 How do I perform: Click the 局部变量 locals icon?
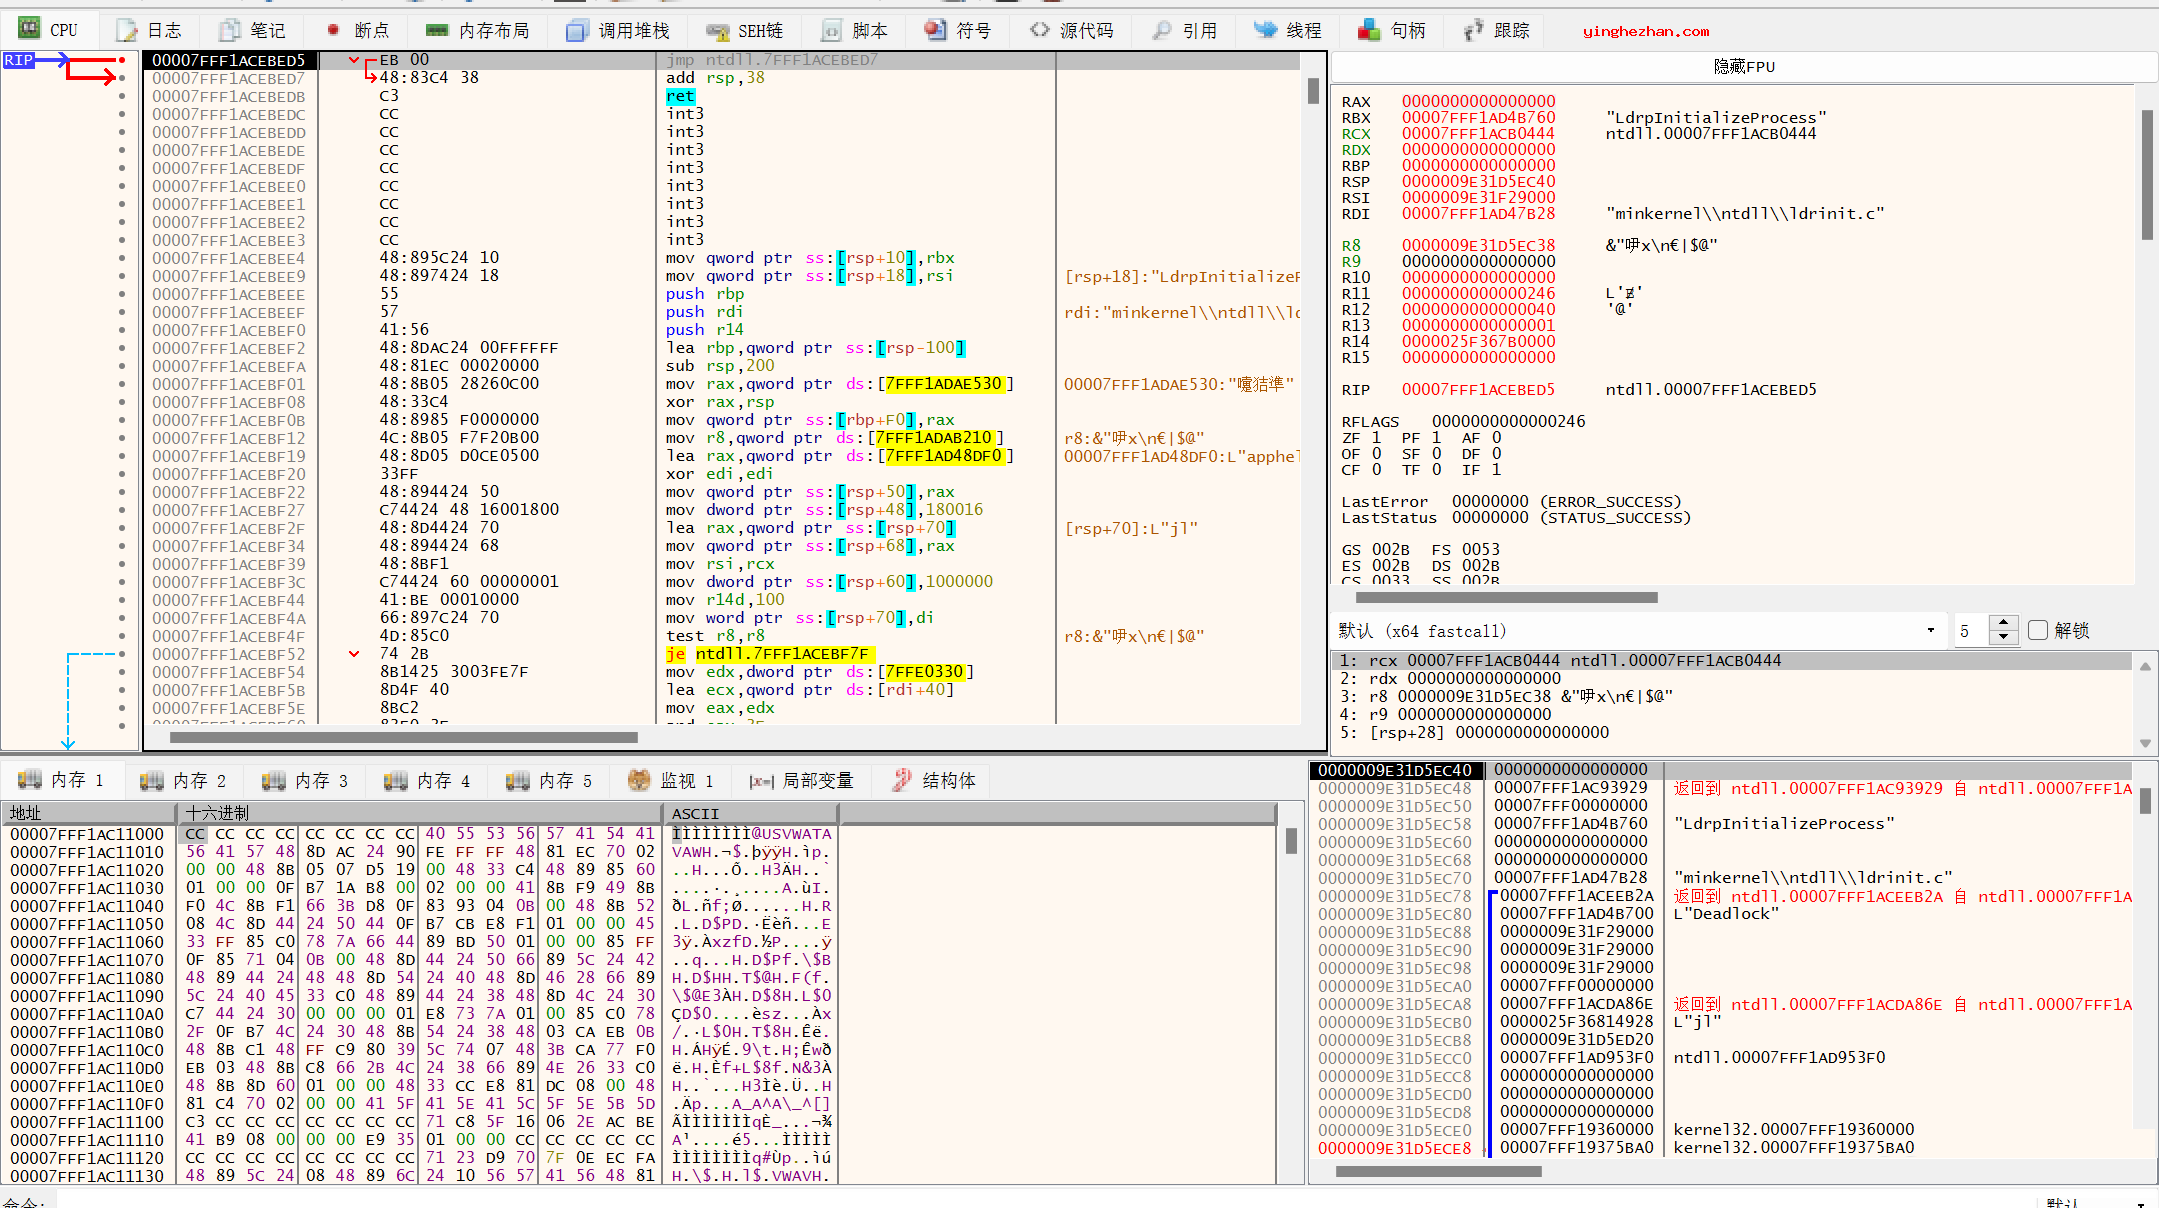762,781
